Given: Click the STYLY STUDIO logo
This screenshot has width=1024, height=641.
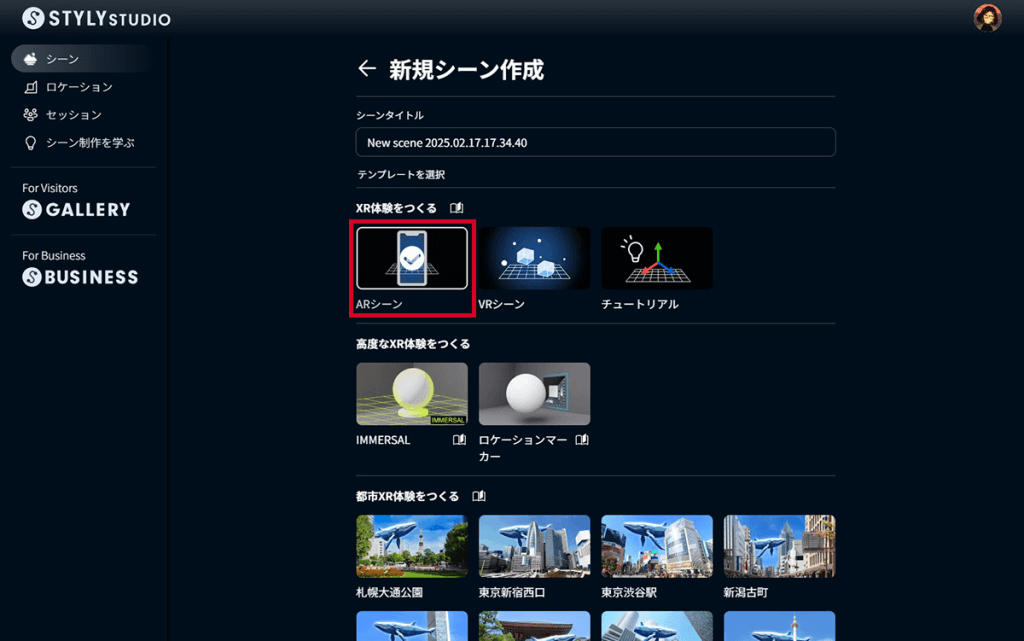Looking at the screenshot, I should point(95,17).
